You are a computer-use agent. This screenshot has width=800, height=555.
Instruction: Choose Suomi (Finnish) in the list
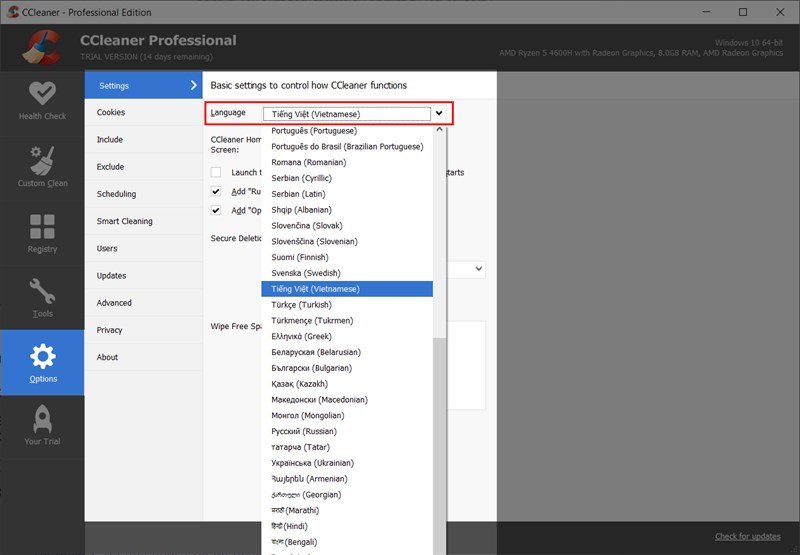click(x=300, y=257)
